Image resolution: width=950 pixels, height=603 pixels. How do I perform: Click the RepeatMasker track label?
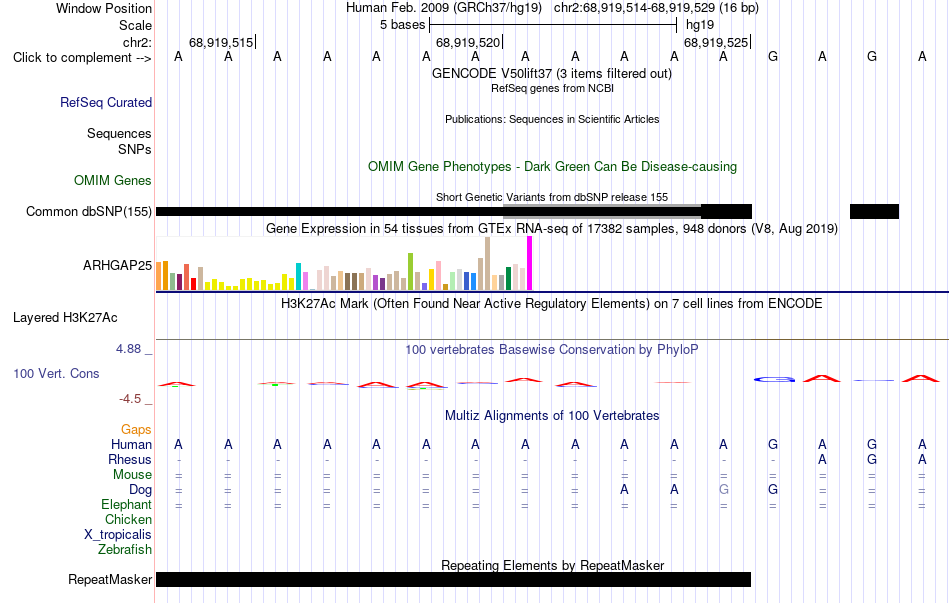pyautogui.click(x=110, y=579)
